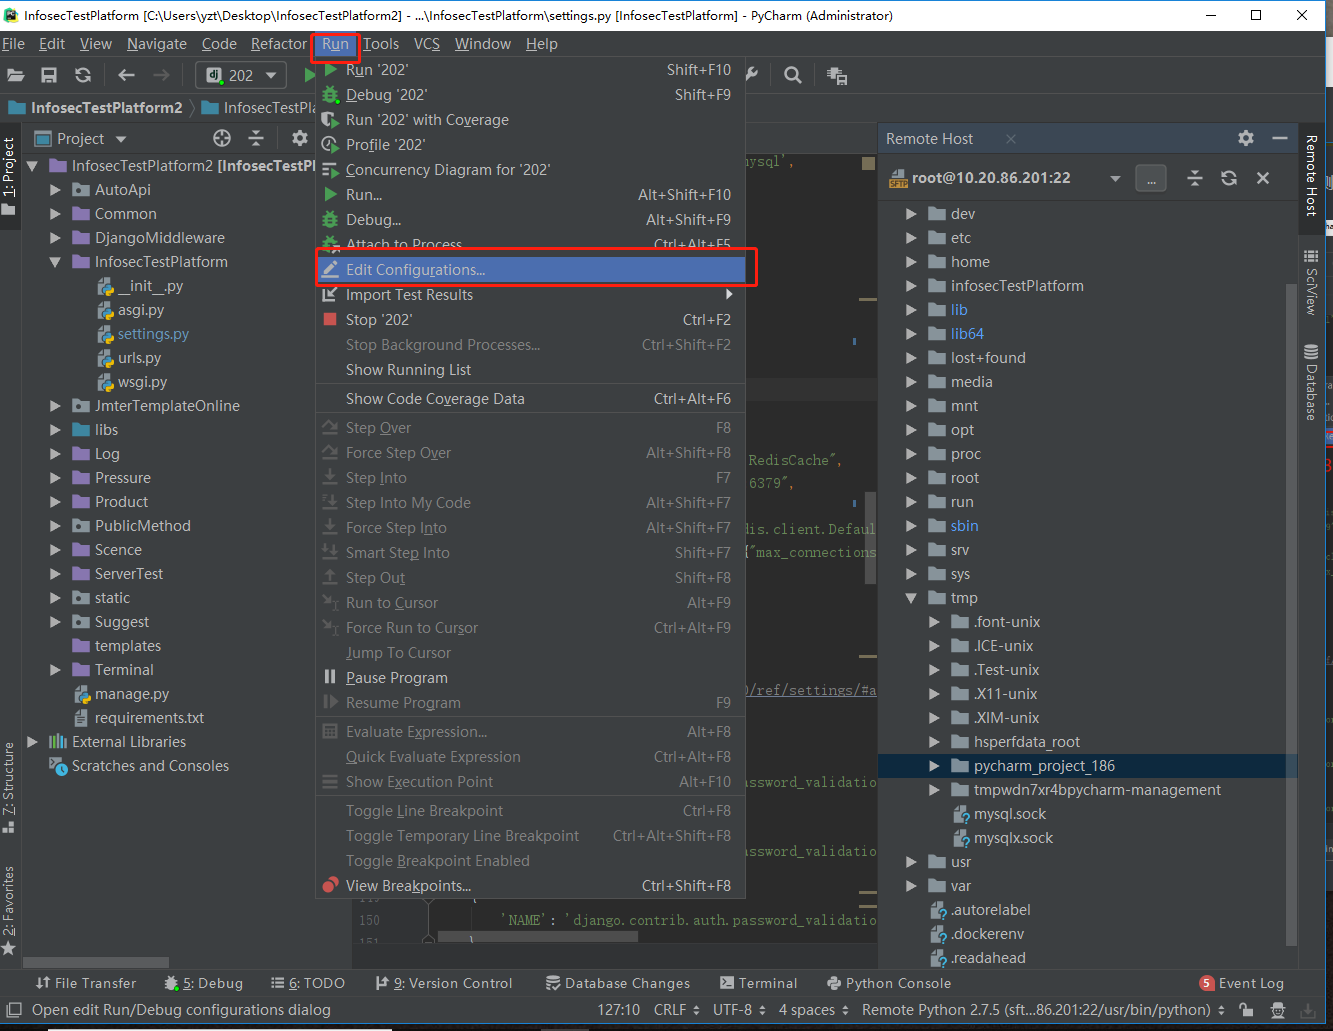Image resolution: width=1333 pixels, height=1031 pixels.
Task: Select Run '202' with Coverage
Action: [x=531, y=120]
